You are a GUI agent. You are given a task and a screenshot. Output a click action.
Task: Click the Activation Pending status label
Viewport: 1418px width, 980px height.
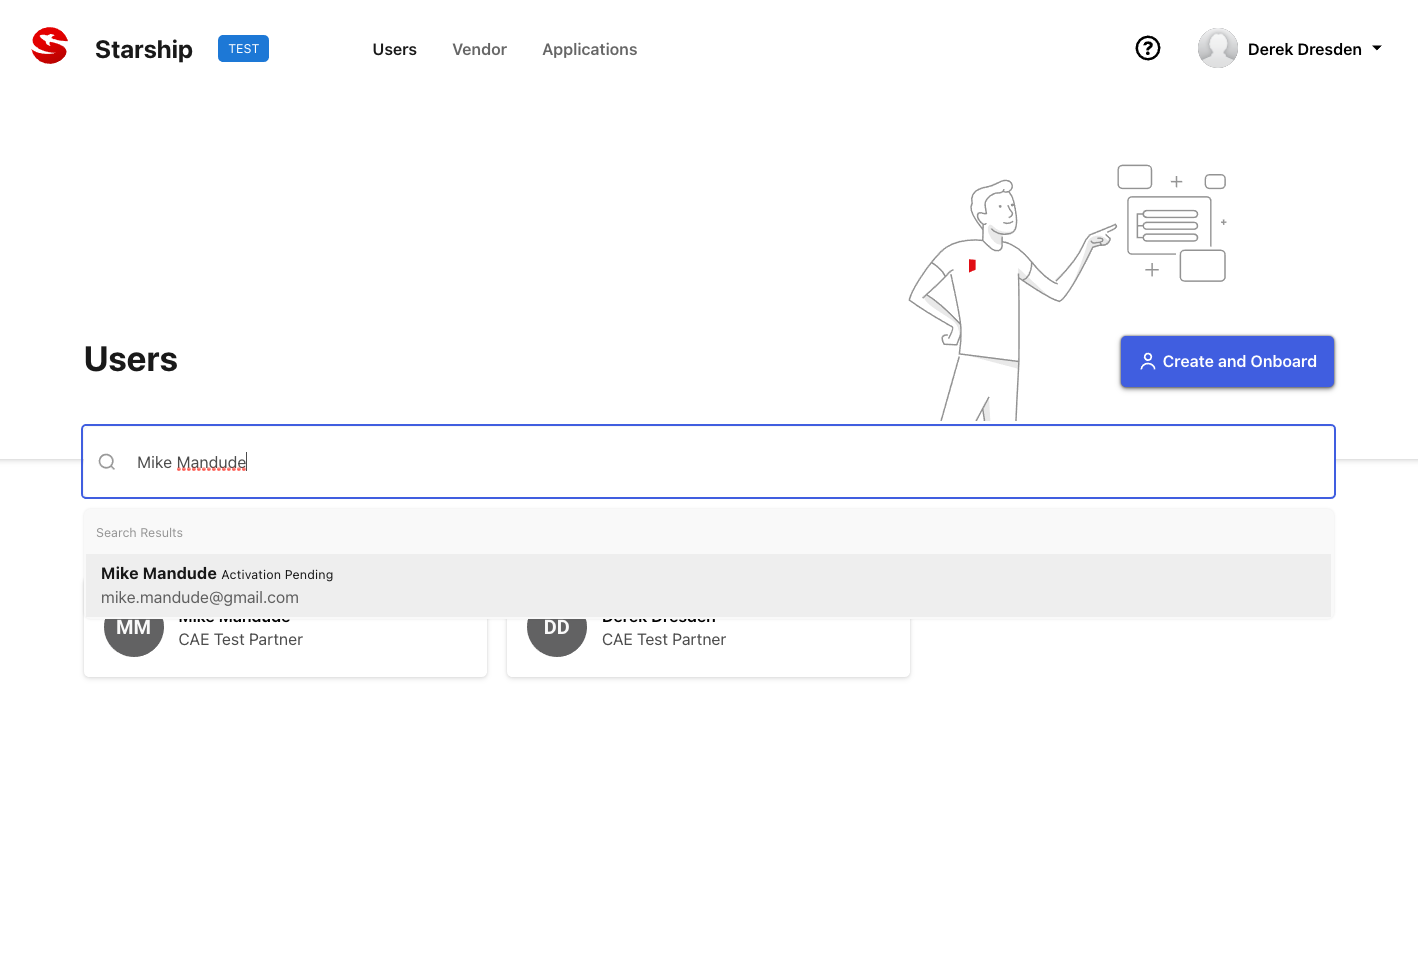[x=277, y=574]
